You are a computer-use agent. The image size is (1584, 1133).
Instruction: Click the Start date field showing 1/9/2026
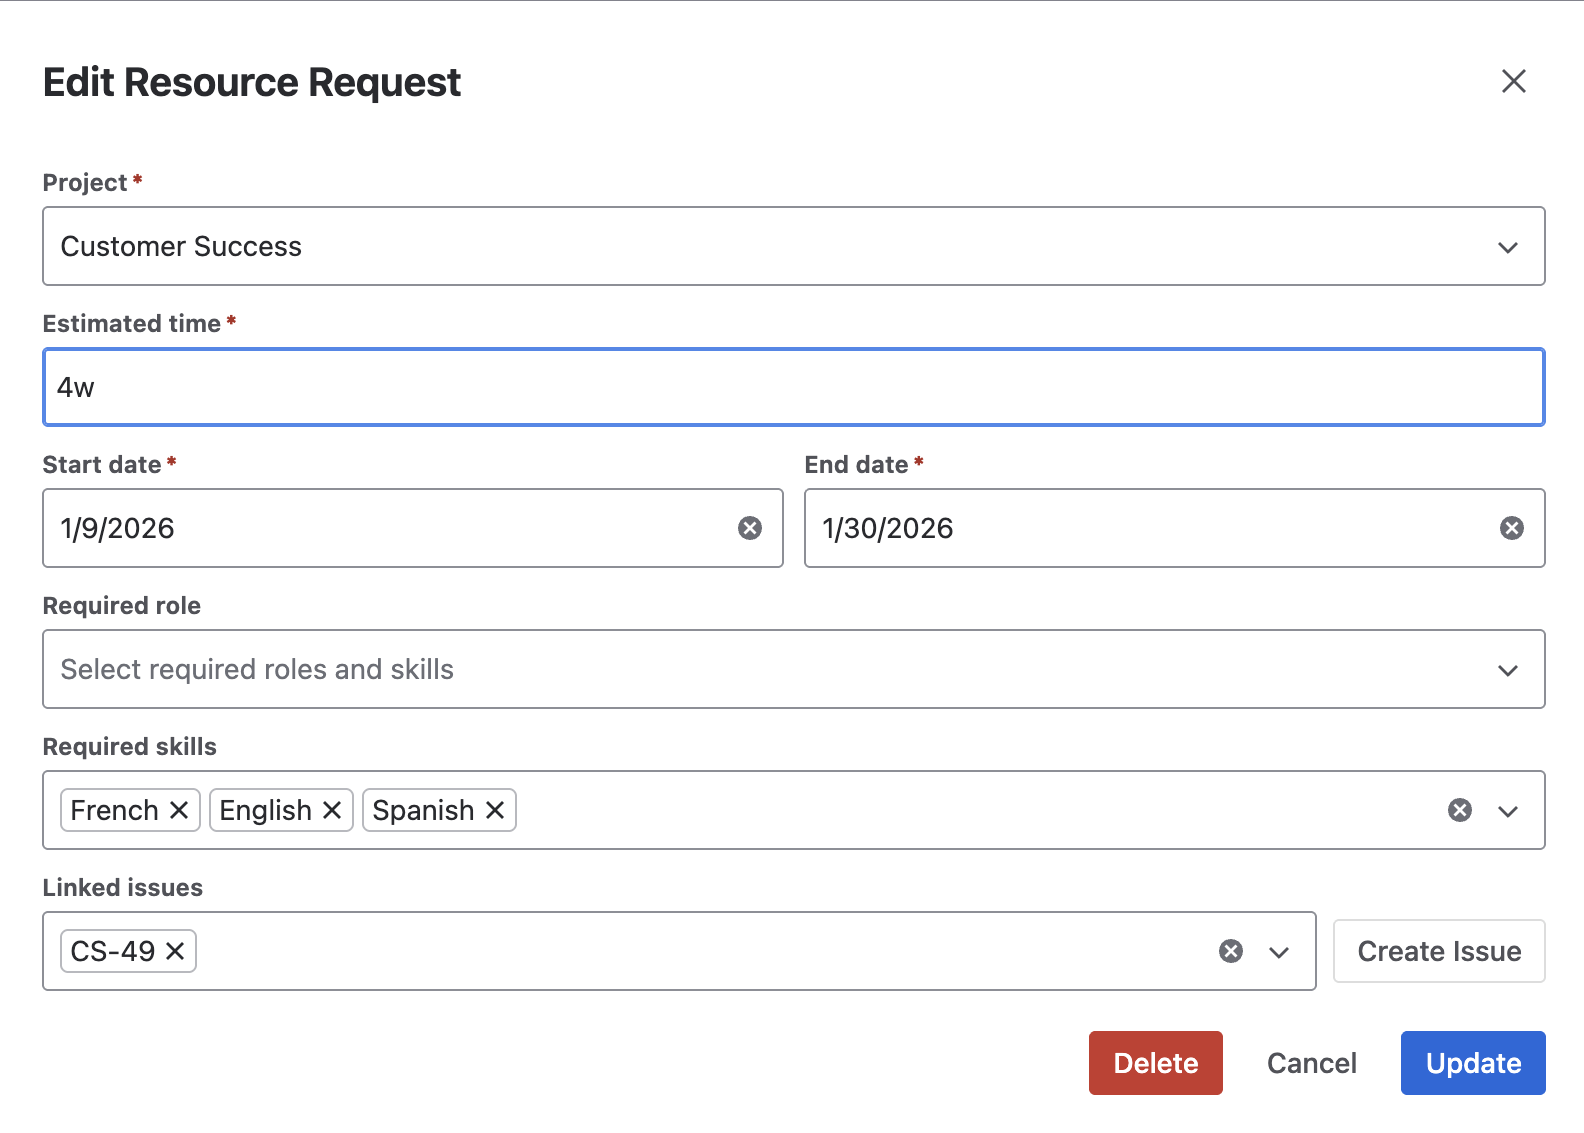(390, 528)
